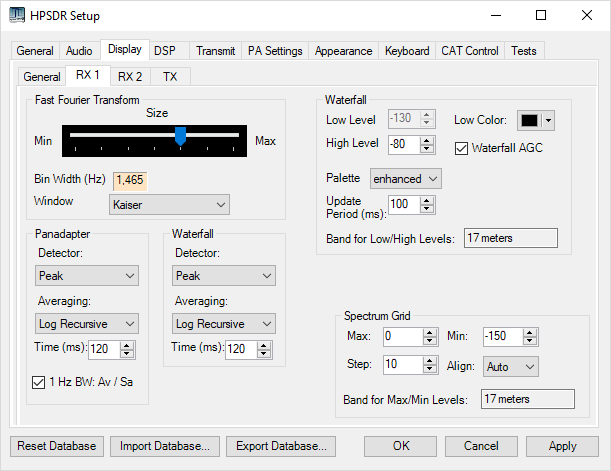Increase Spectrum Grid Step with up arrow
This screenshot has height=471, width=611.
pos(430,361)
